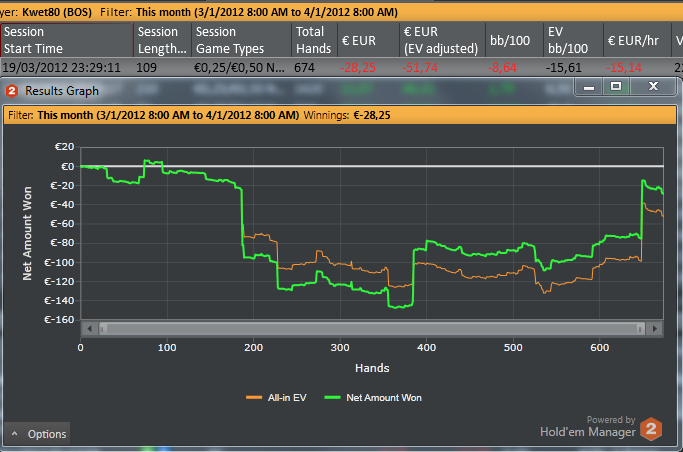Screen dimensions: 683x452
Task: Sort by Session Game Types column header
Action: (241, 40)
